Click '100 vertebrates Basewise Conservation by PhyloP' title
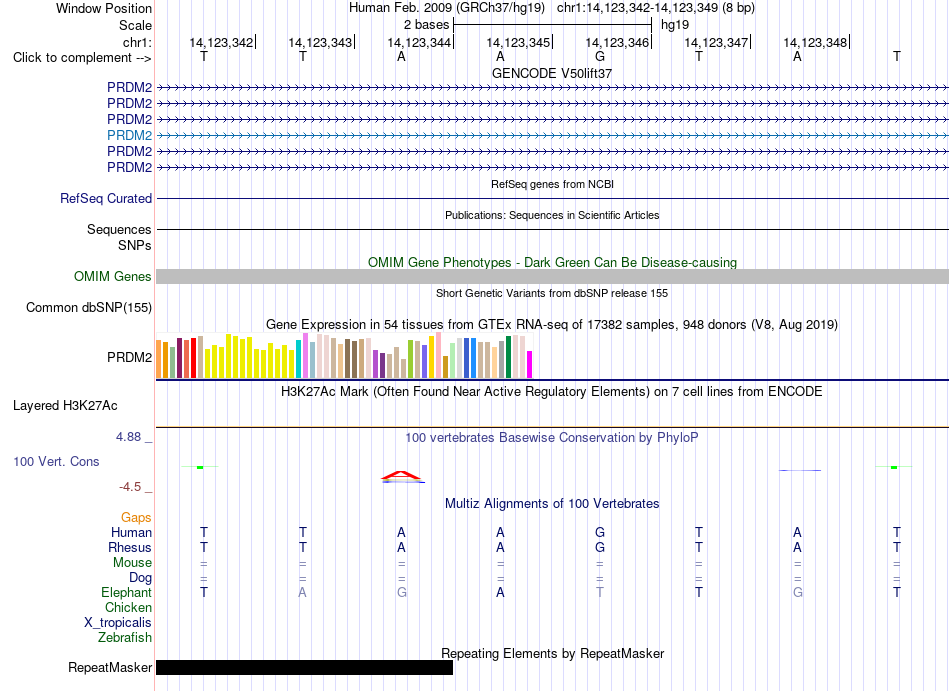The width and height of the screenshot is (950, 691). 552,437
